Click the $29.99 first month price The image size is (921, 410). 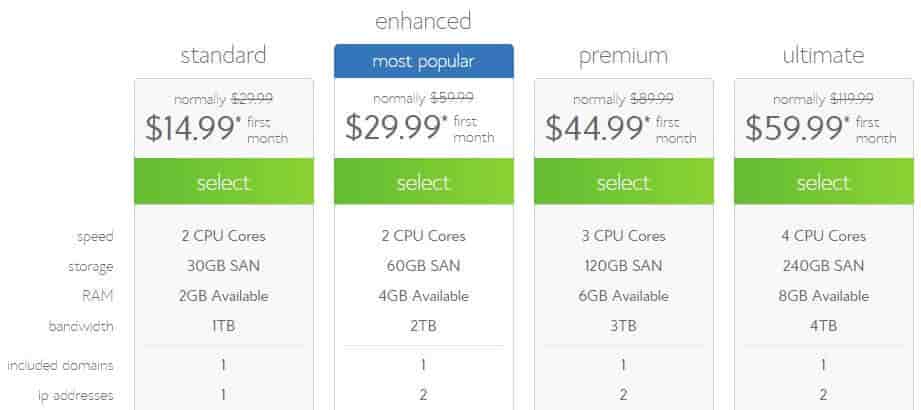tap(419, 128)
